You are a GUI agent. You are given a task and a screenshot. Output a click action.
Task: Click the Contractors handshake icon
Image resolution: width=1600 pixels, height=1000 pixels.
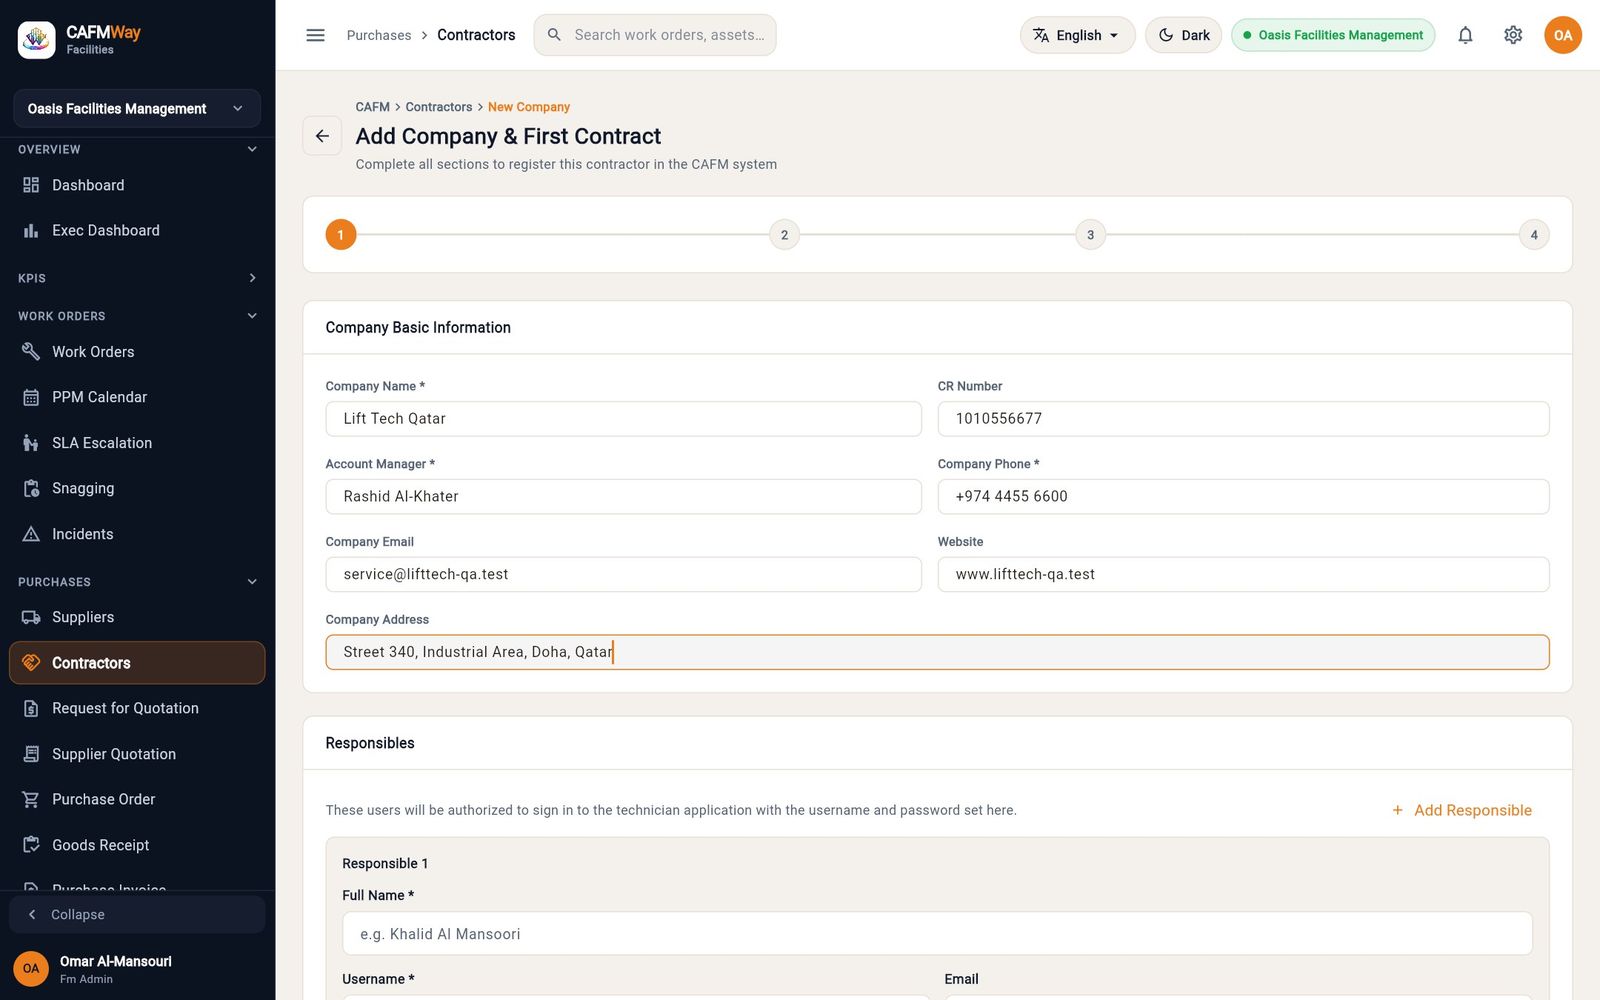(31, 663)
